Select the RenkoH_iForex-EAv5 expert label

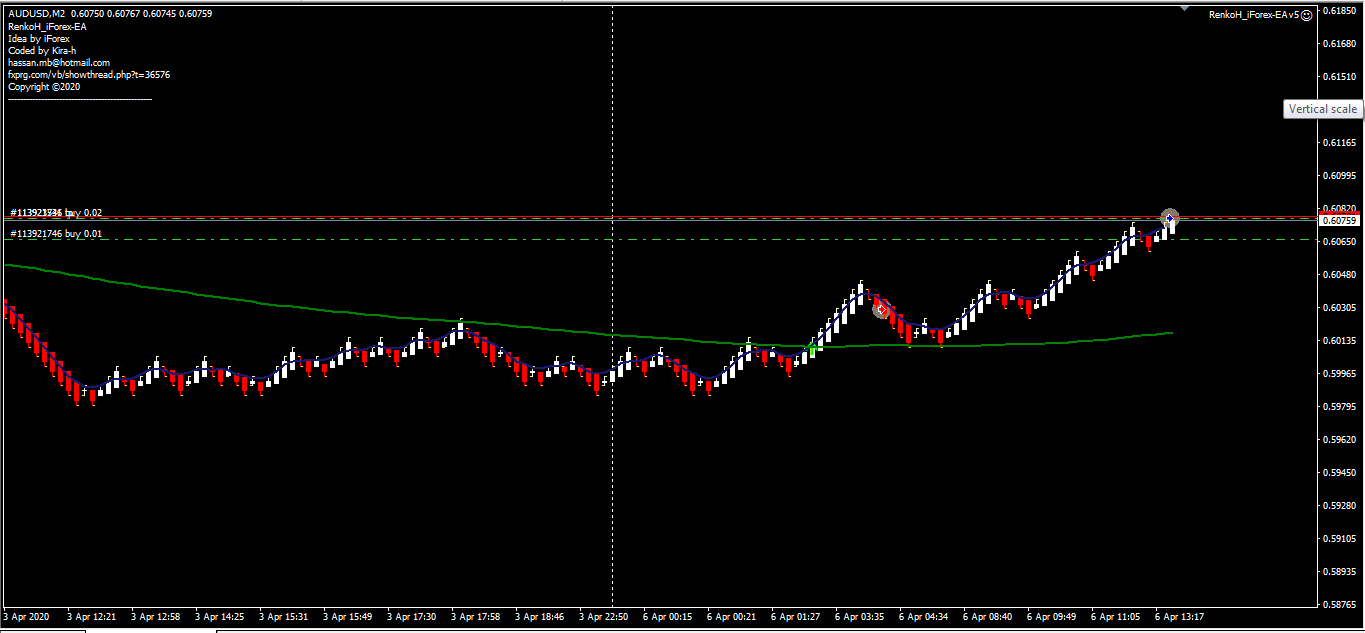(1253, 14)
